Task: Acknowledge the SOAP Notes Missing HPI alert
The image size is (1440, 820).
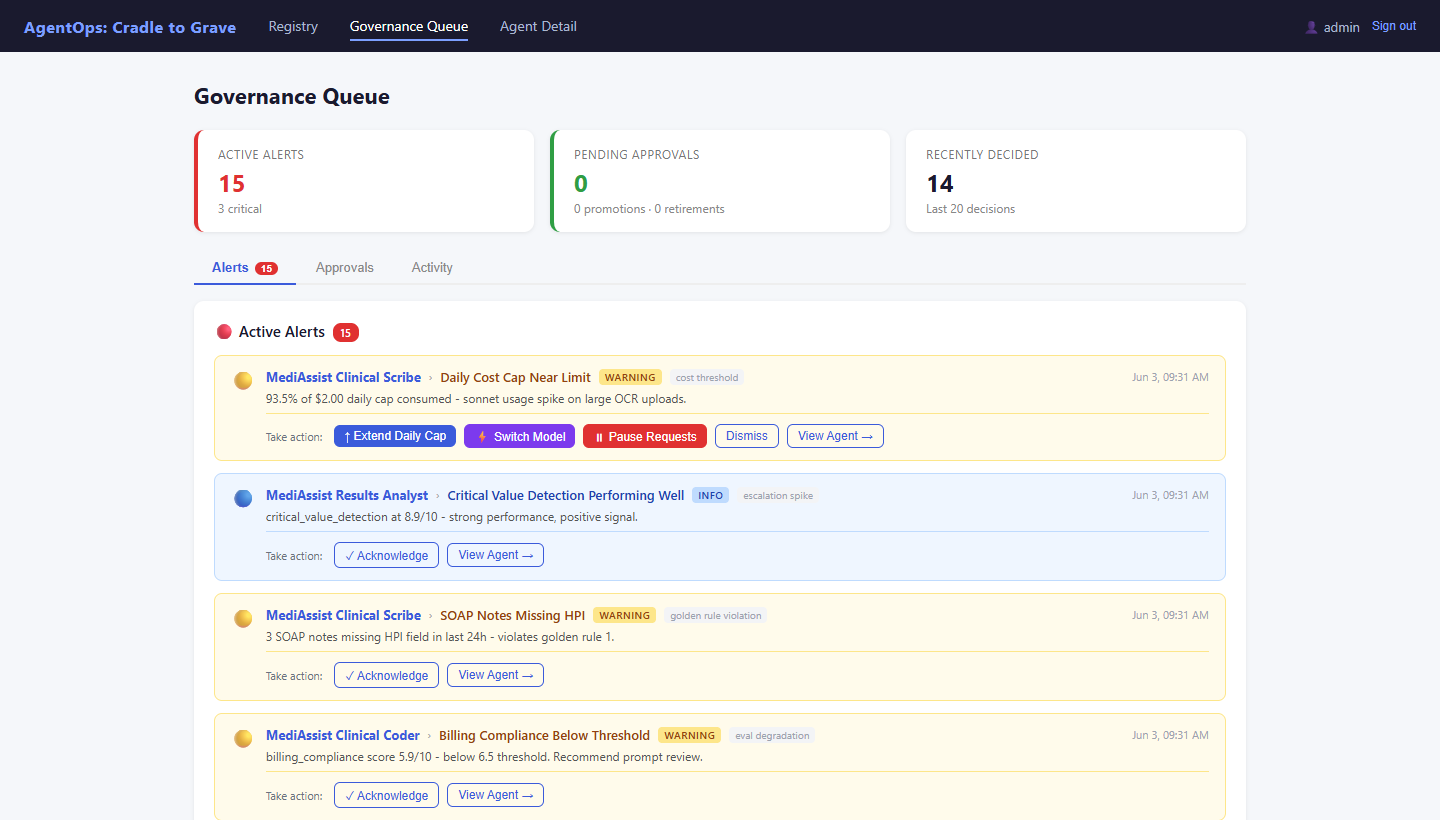Action: pyautogui.click(x=386, y=675)
